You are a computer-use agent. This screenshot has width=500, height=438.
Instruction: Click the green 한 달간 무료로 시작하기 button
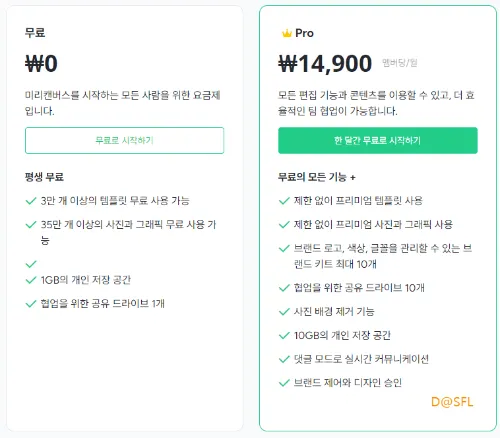pyautogui.click(x=378, y=140)
